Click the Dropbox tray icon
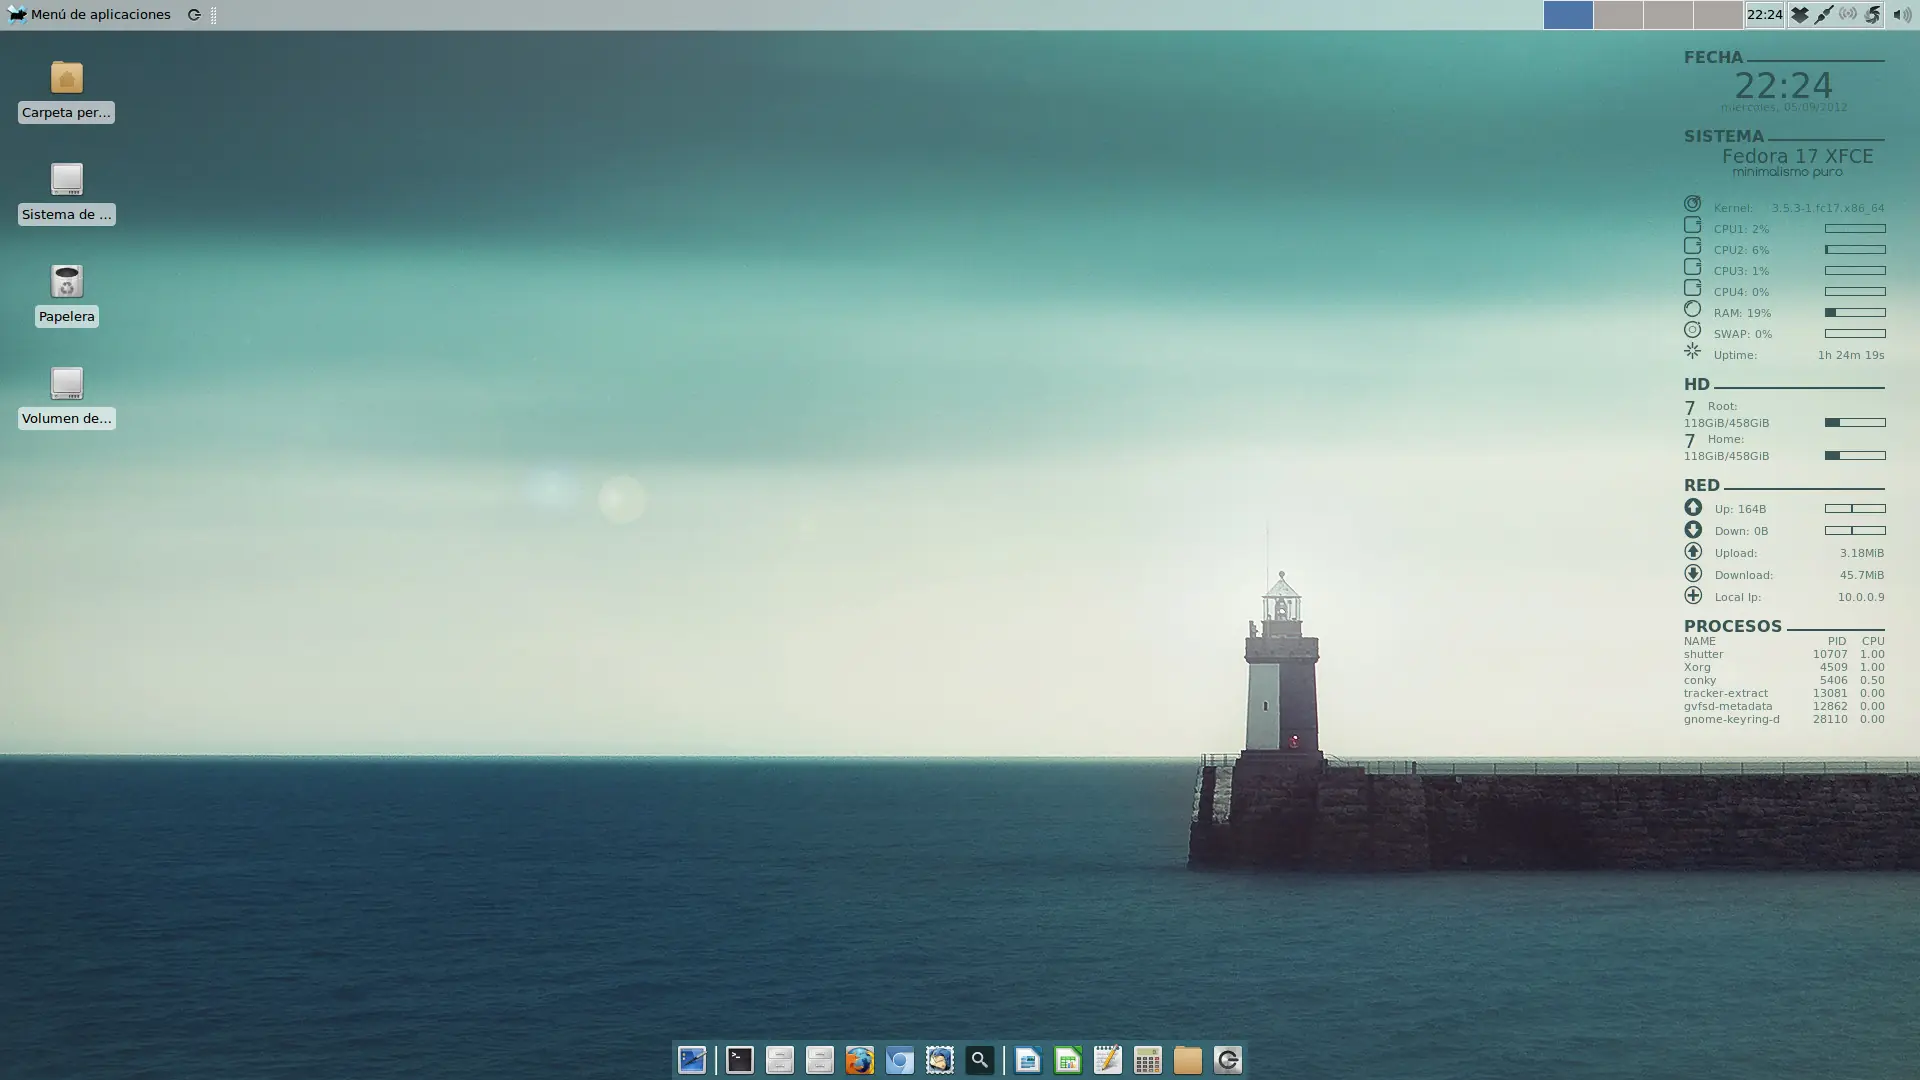 point(1800,15)
